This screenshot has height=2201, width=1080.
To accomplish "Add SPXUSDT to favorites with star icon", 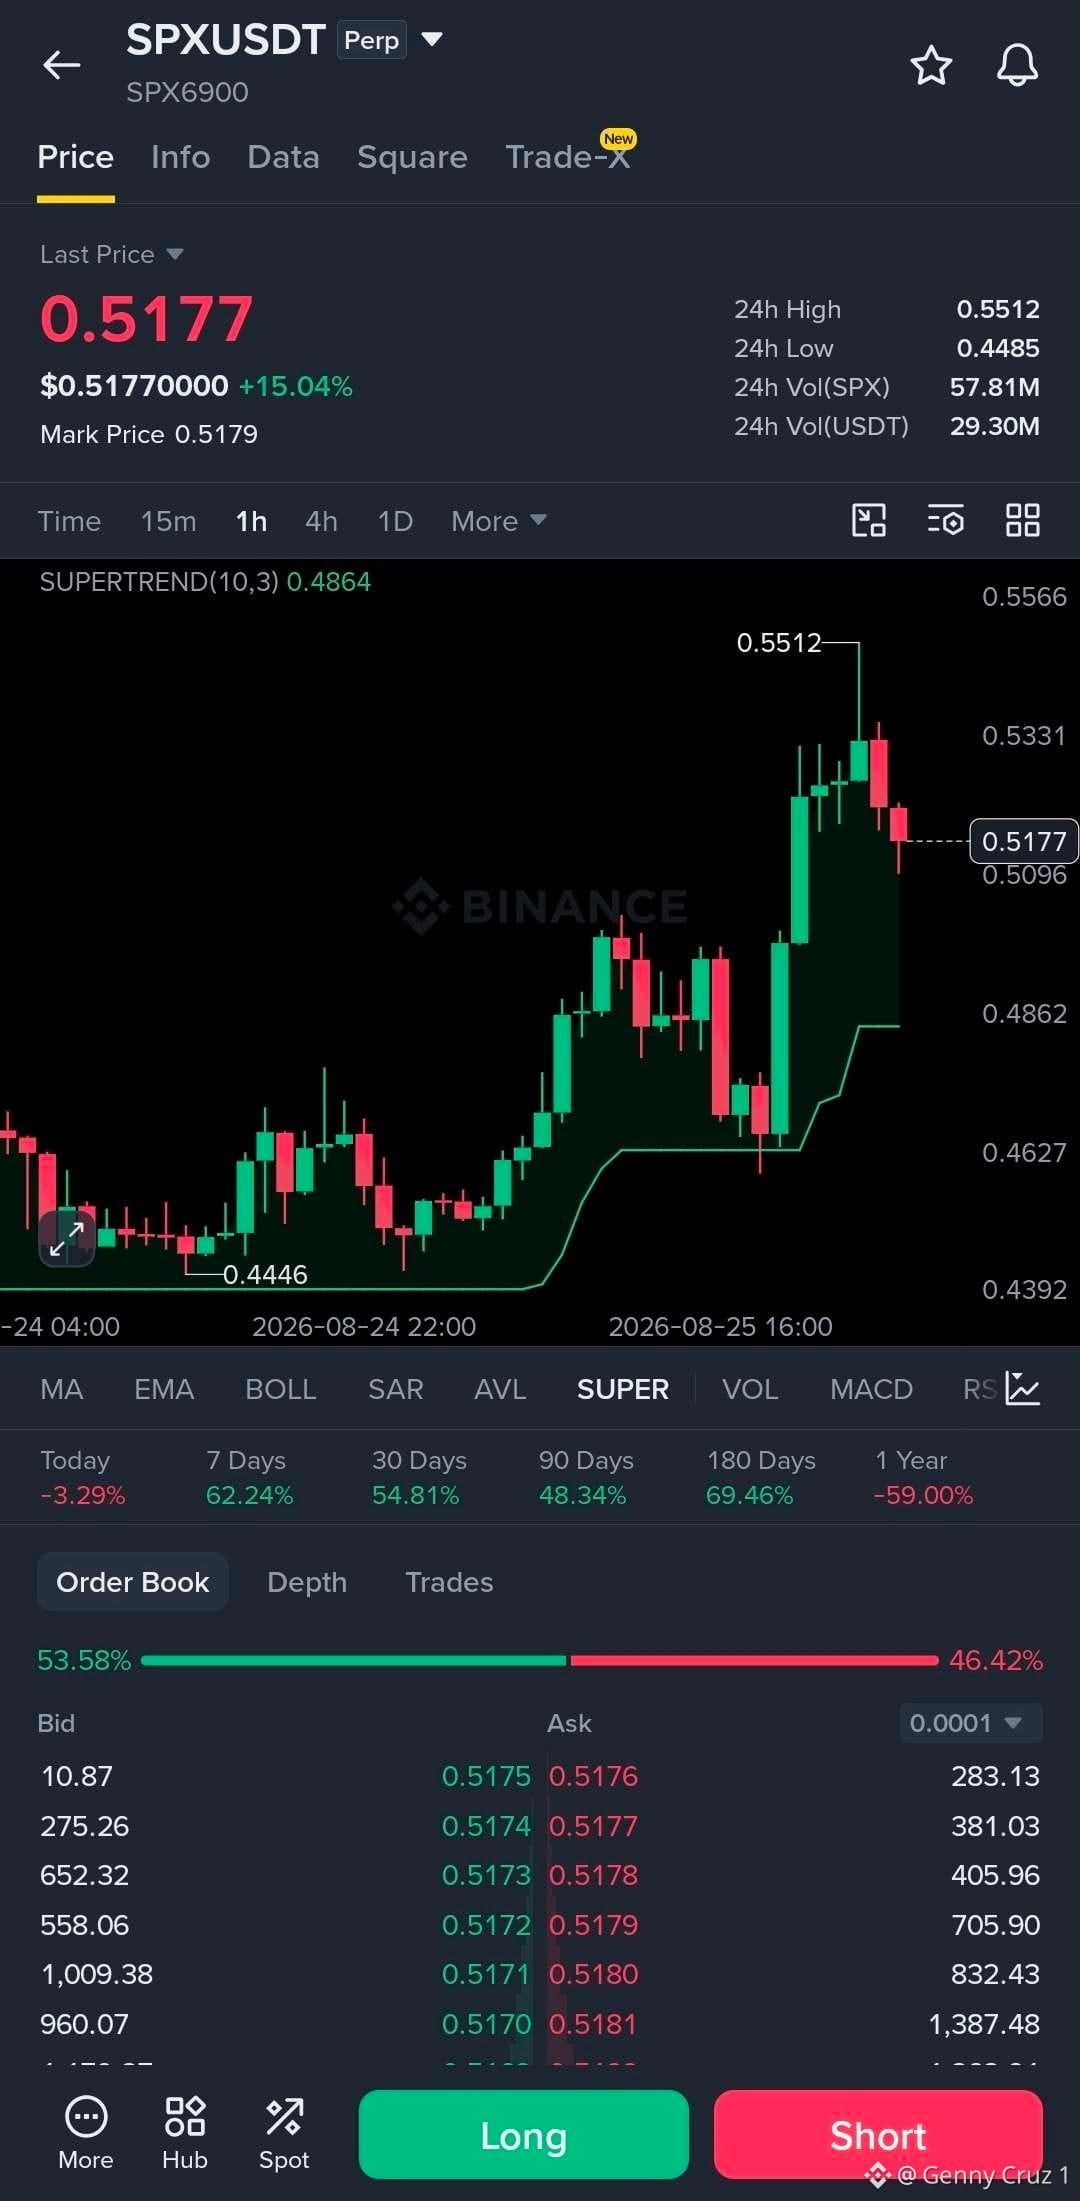I will pos(931,65).
